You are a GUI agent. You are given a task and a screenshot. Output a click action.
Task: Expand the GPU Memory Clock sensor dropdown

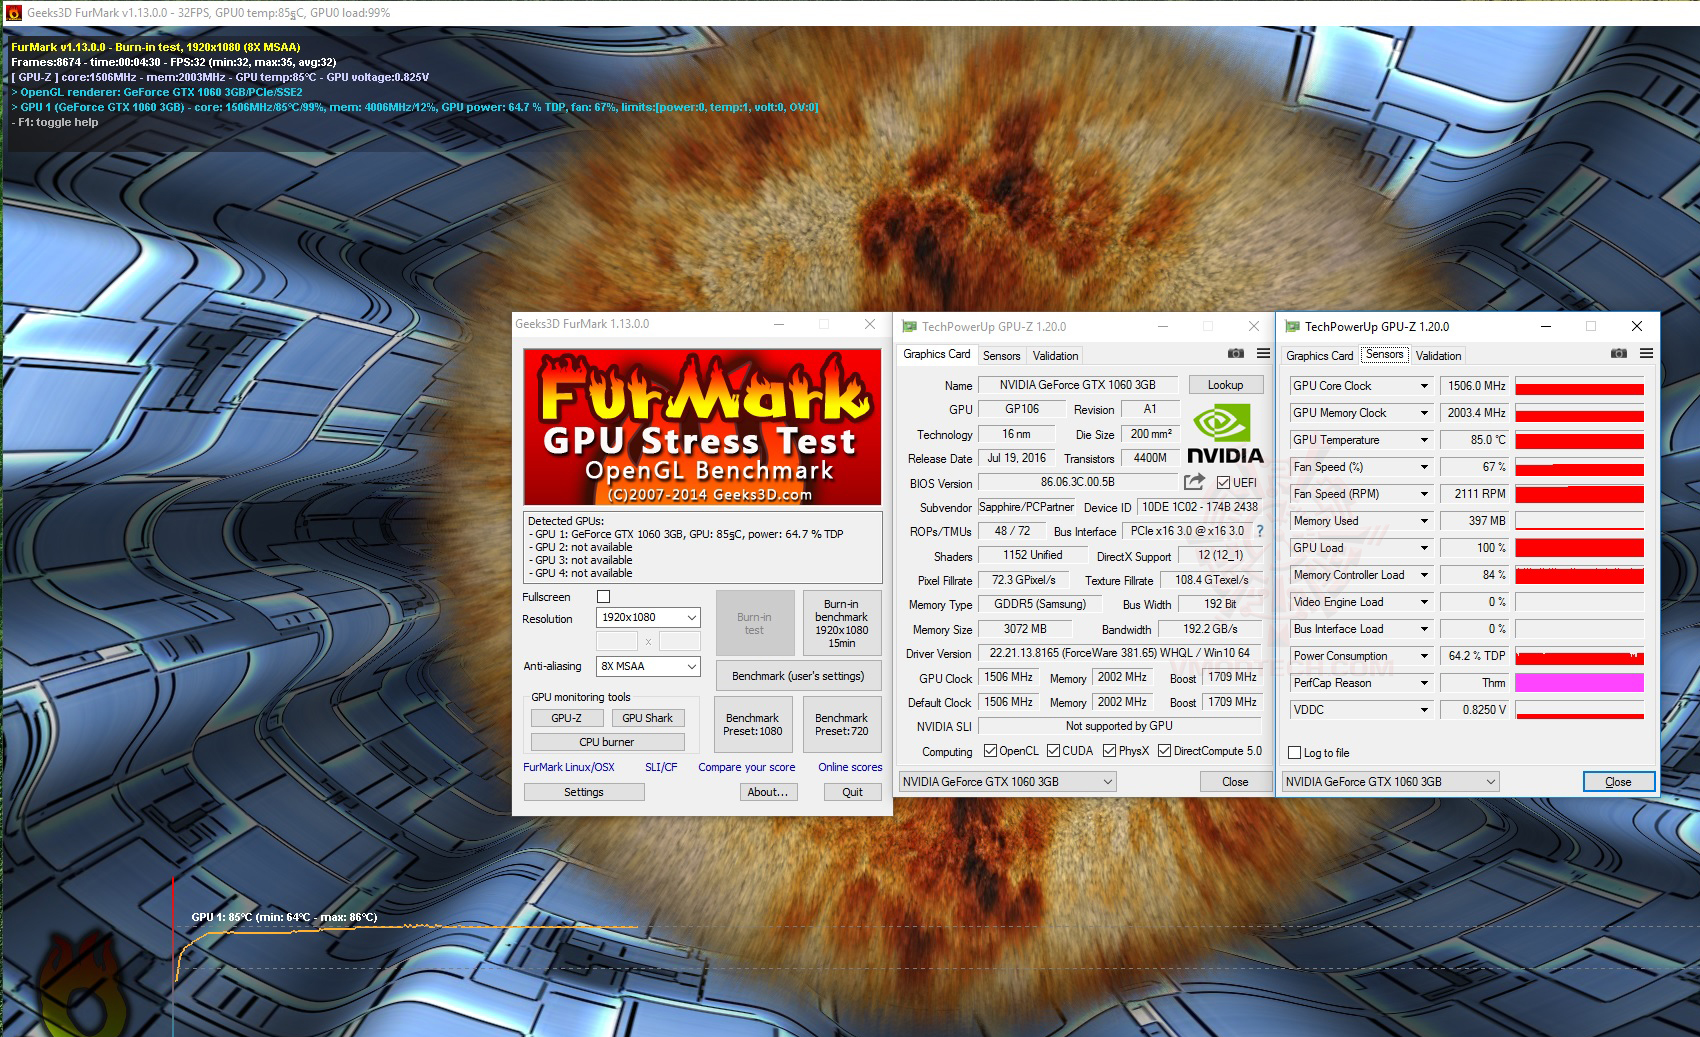pos(1424,413)
